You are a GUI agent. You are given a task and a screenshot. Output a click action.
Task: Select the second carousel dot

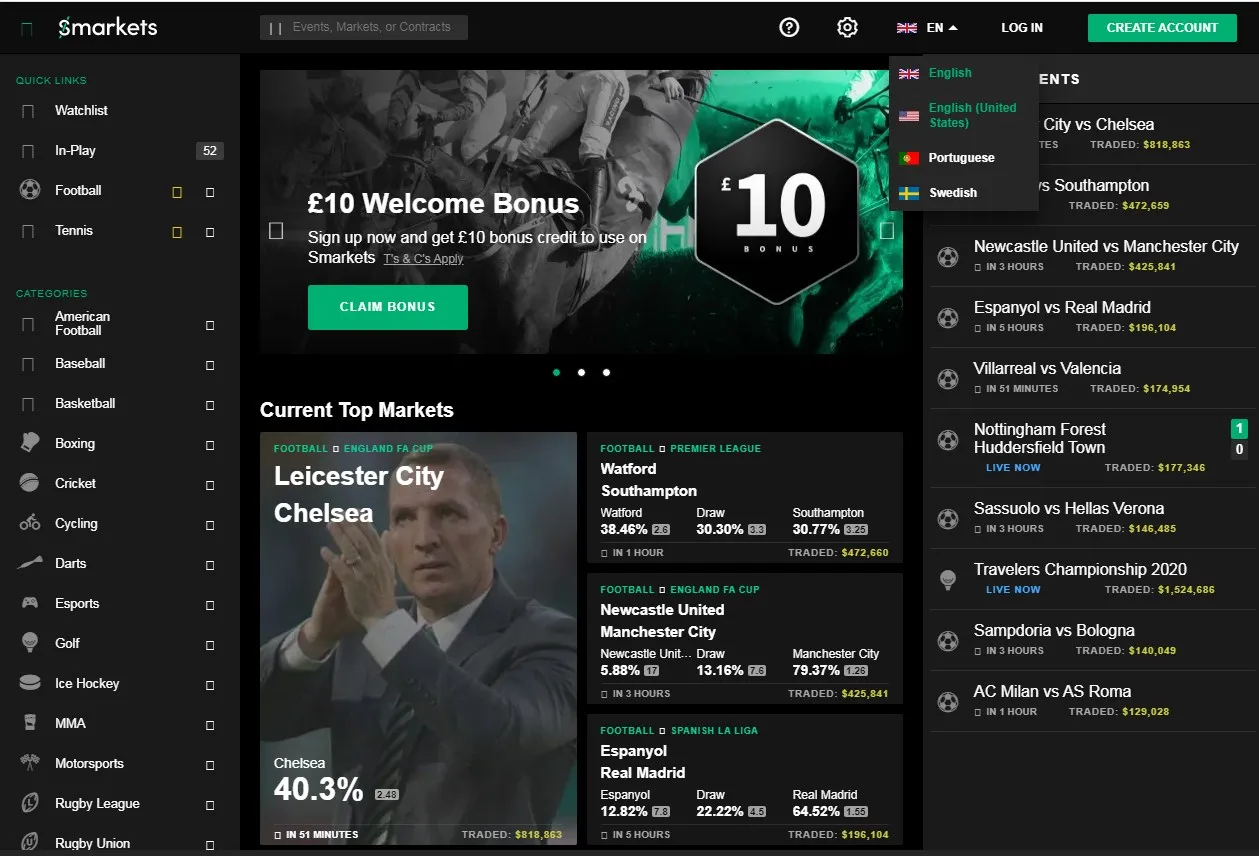click(581, 372)
